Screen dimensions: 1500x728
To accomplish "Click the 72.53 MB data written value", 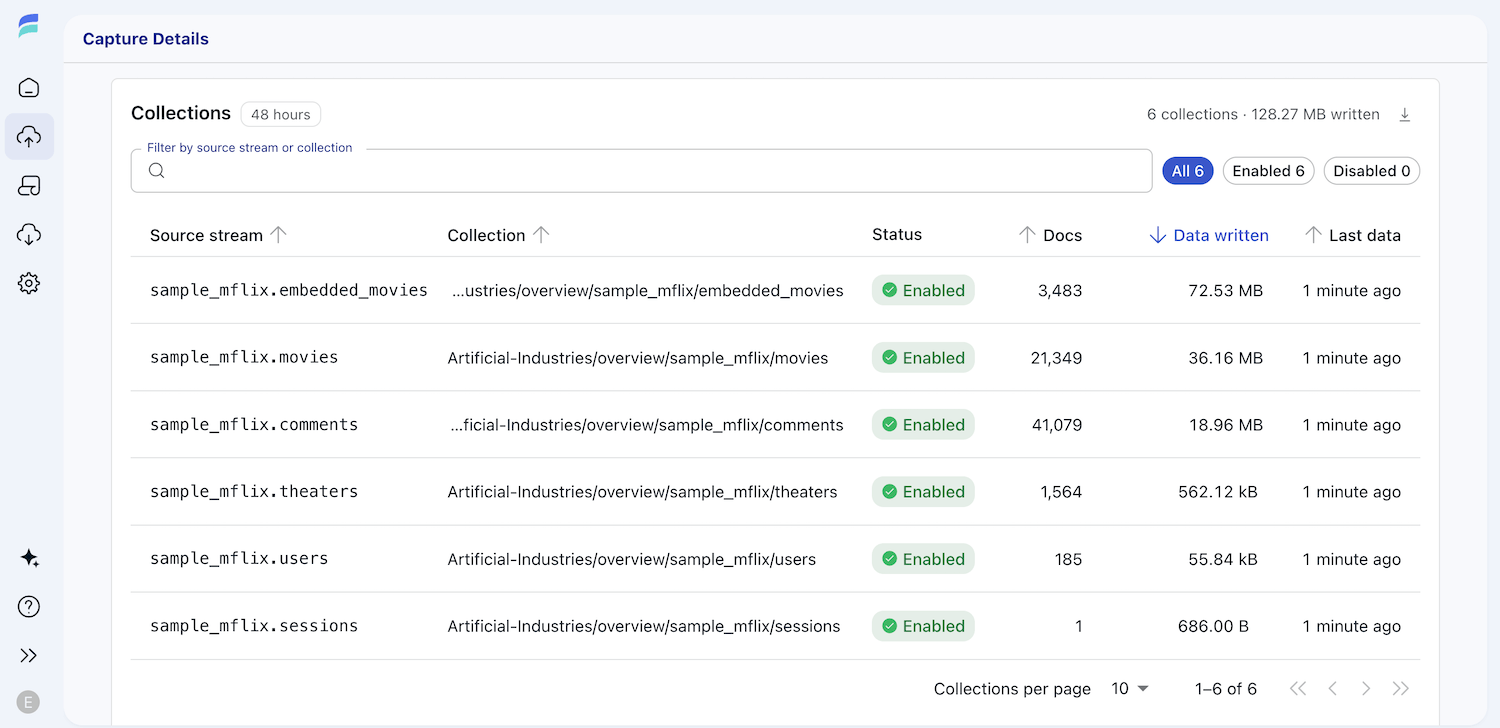I will [x=1225, y=291].
